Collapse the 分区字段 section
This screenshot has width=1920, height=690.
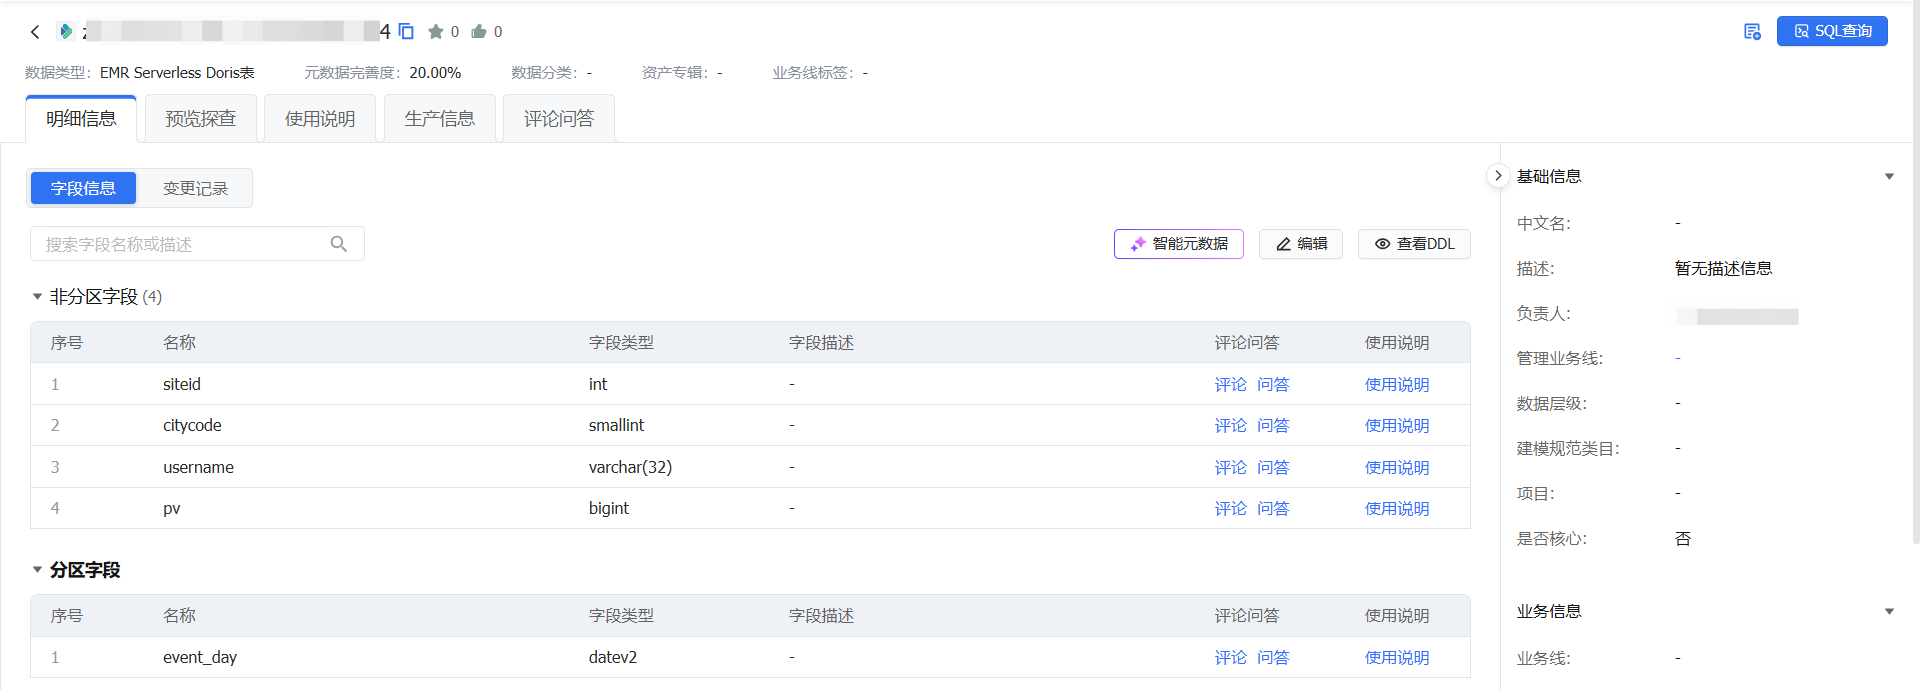click(37, 570)
